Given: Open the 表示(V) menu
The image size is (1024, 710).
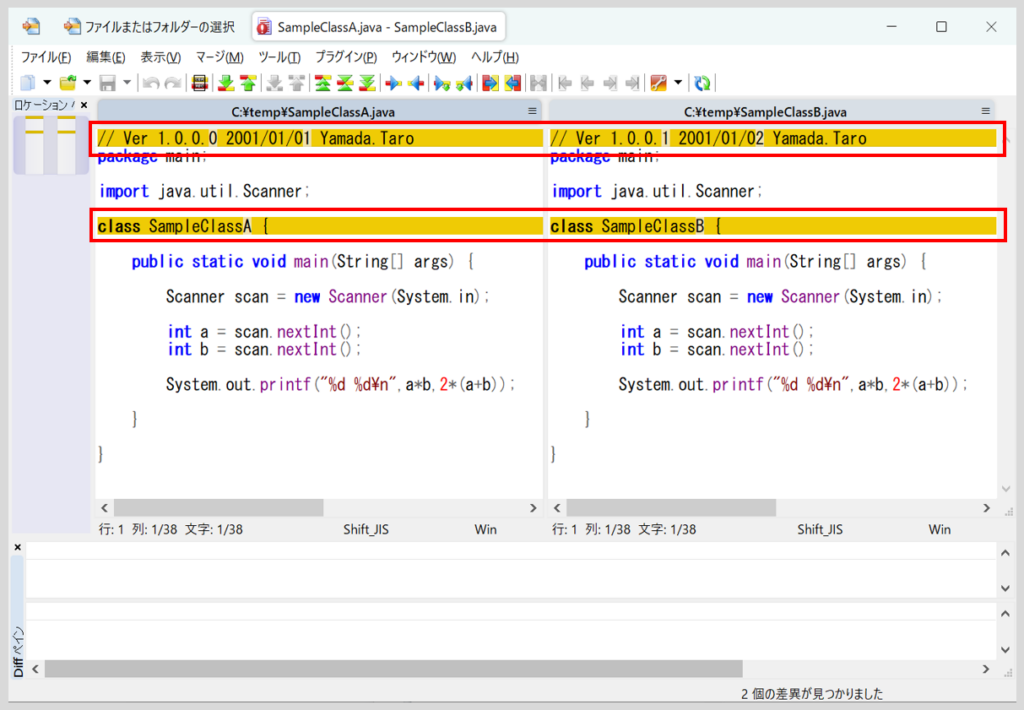Looking at the screenshot, I should pyautogui.click(x=161, y=57).
